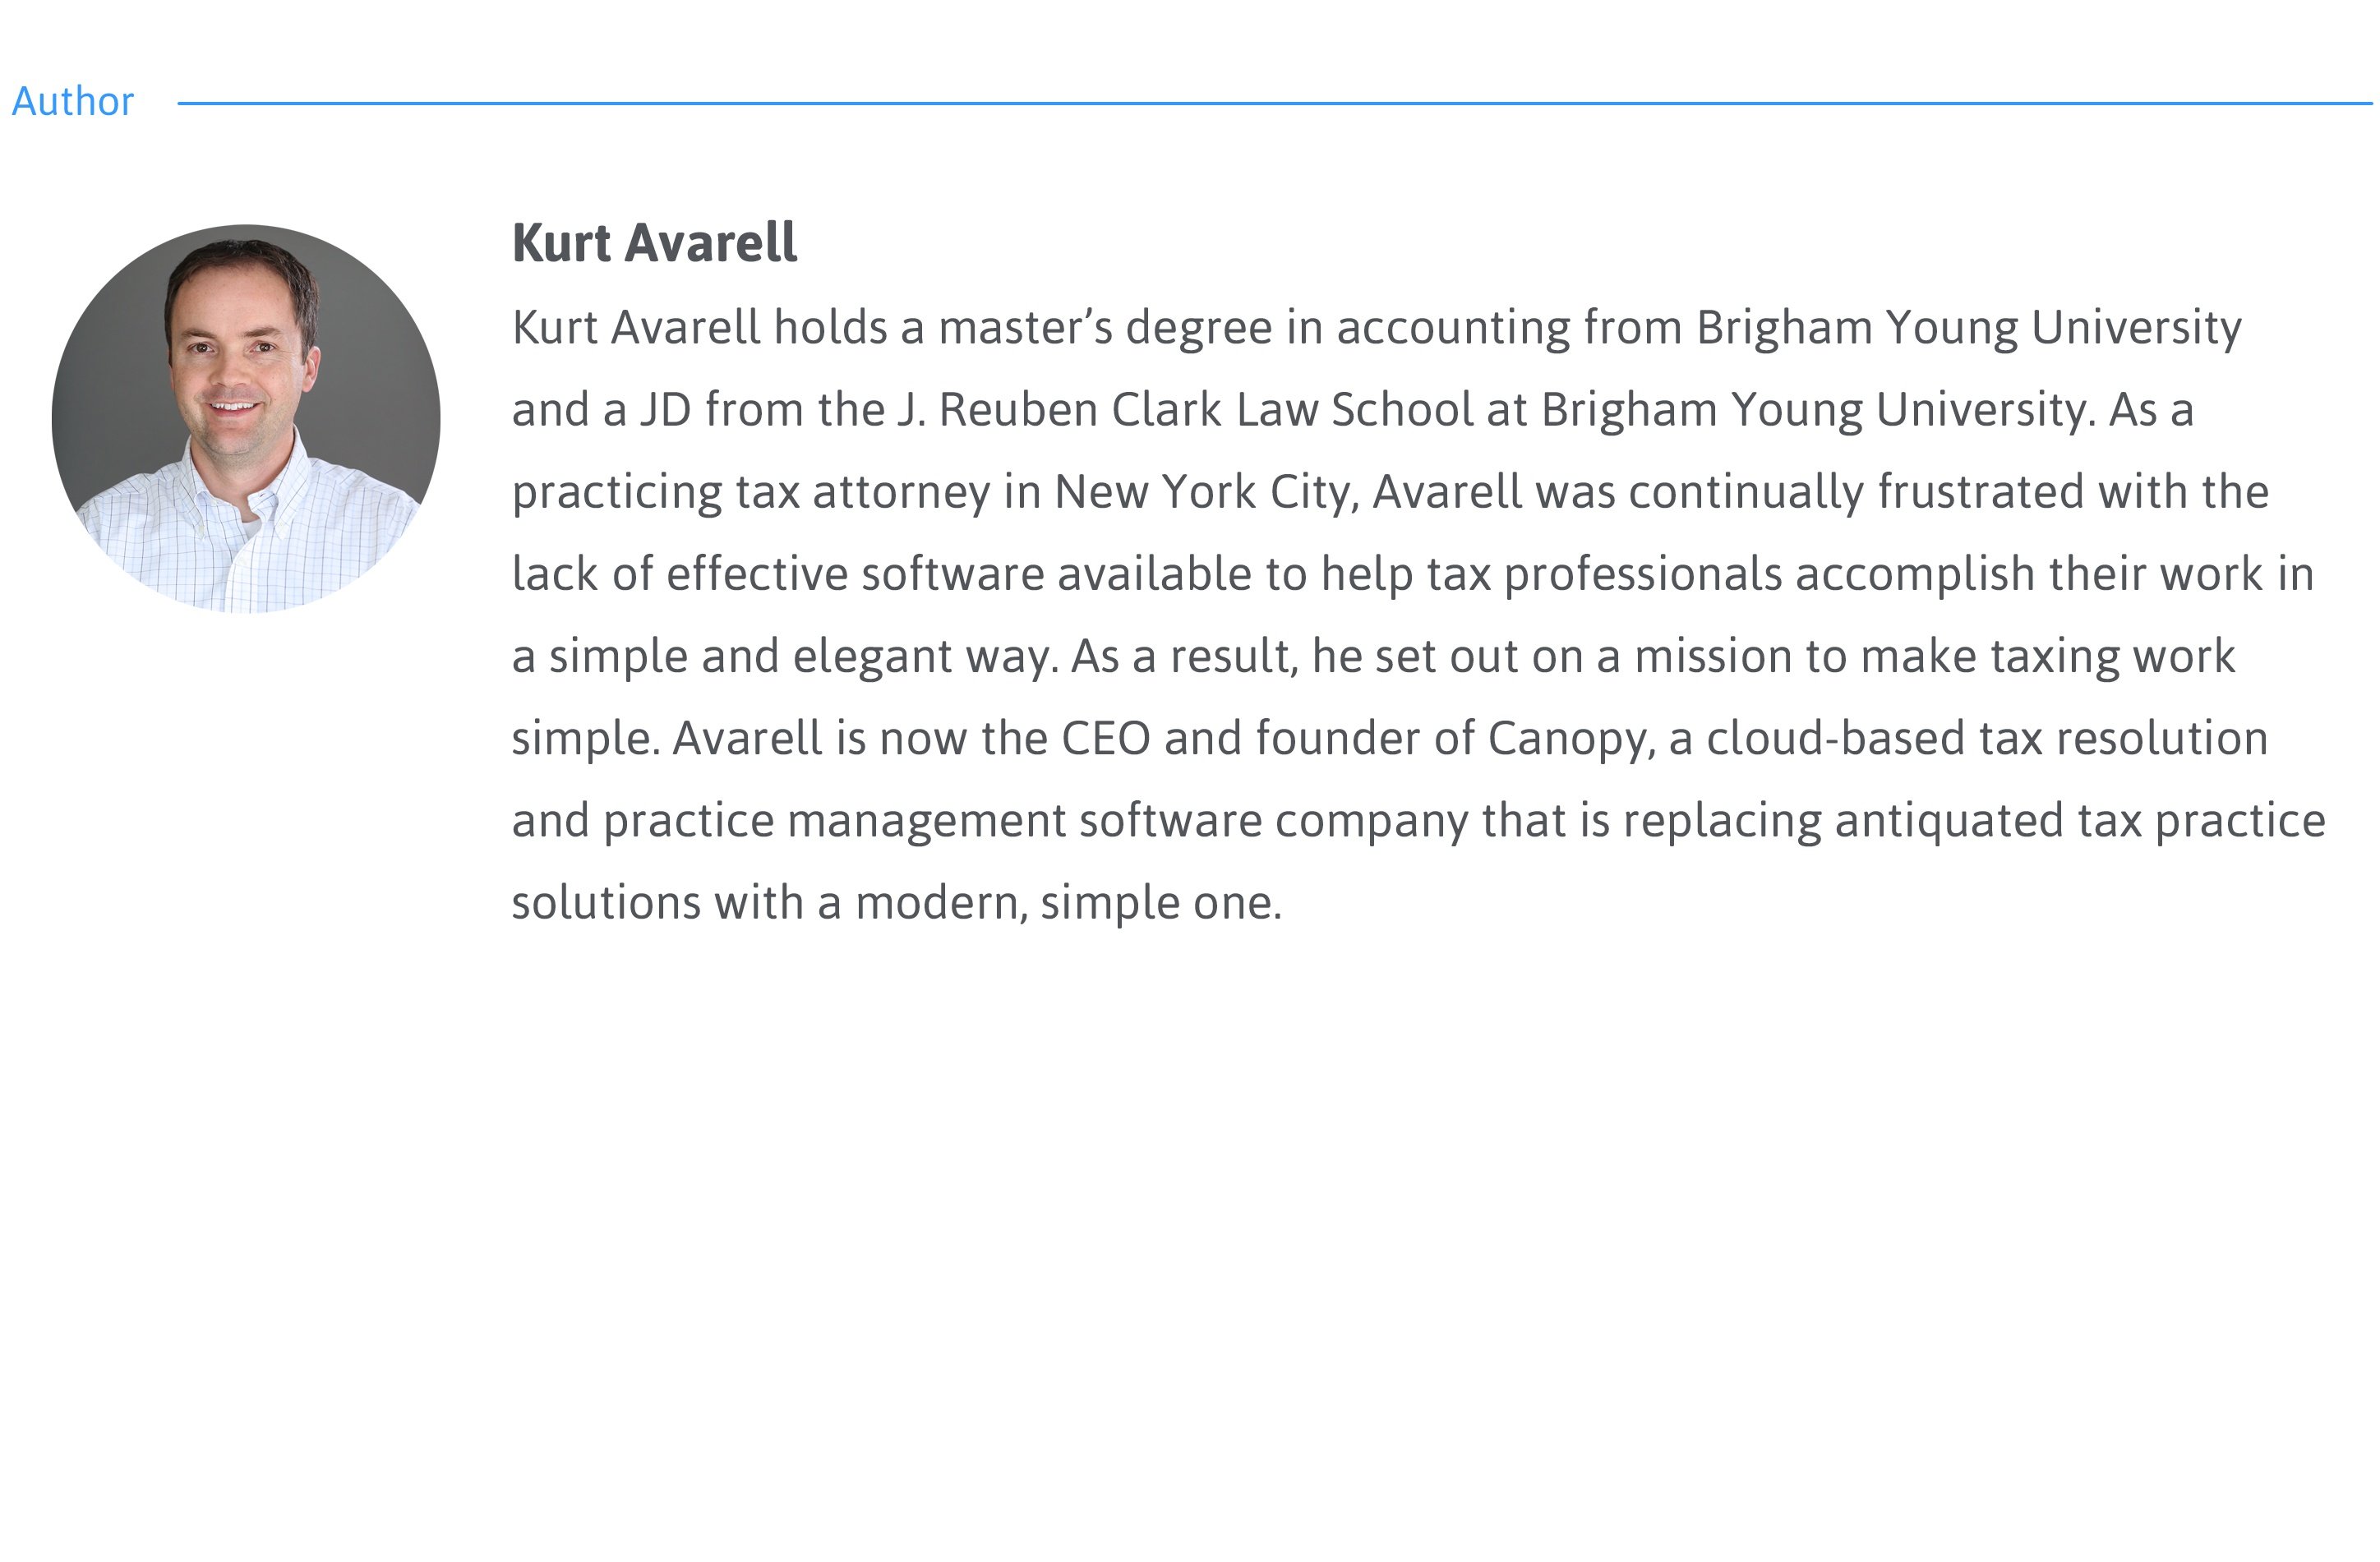Viewport: 2380px width, 1562px height.
Task: Click the word "CEO" in the bio
Action: coord(1105,739)
